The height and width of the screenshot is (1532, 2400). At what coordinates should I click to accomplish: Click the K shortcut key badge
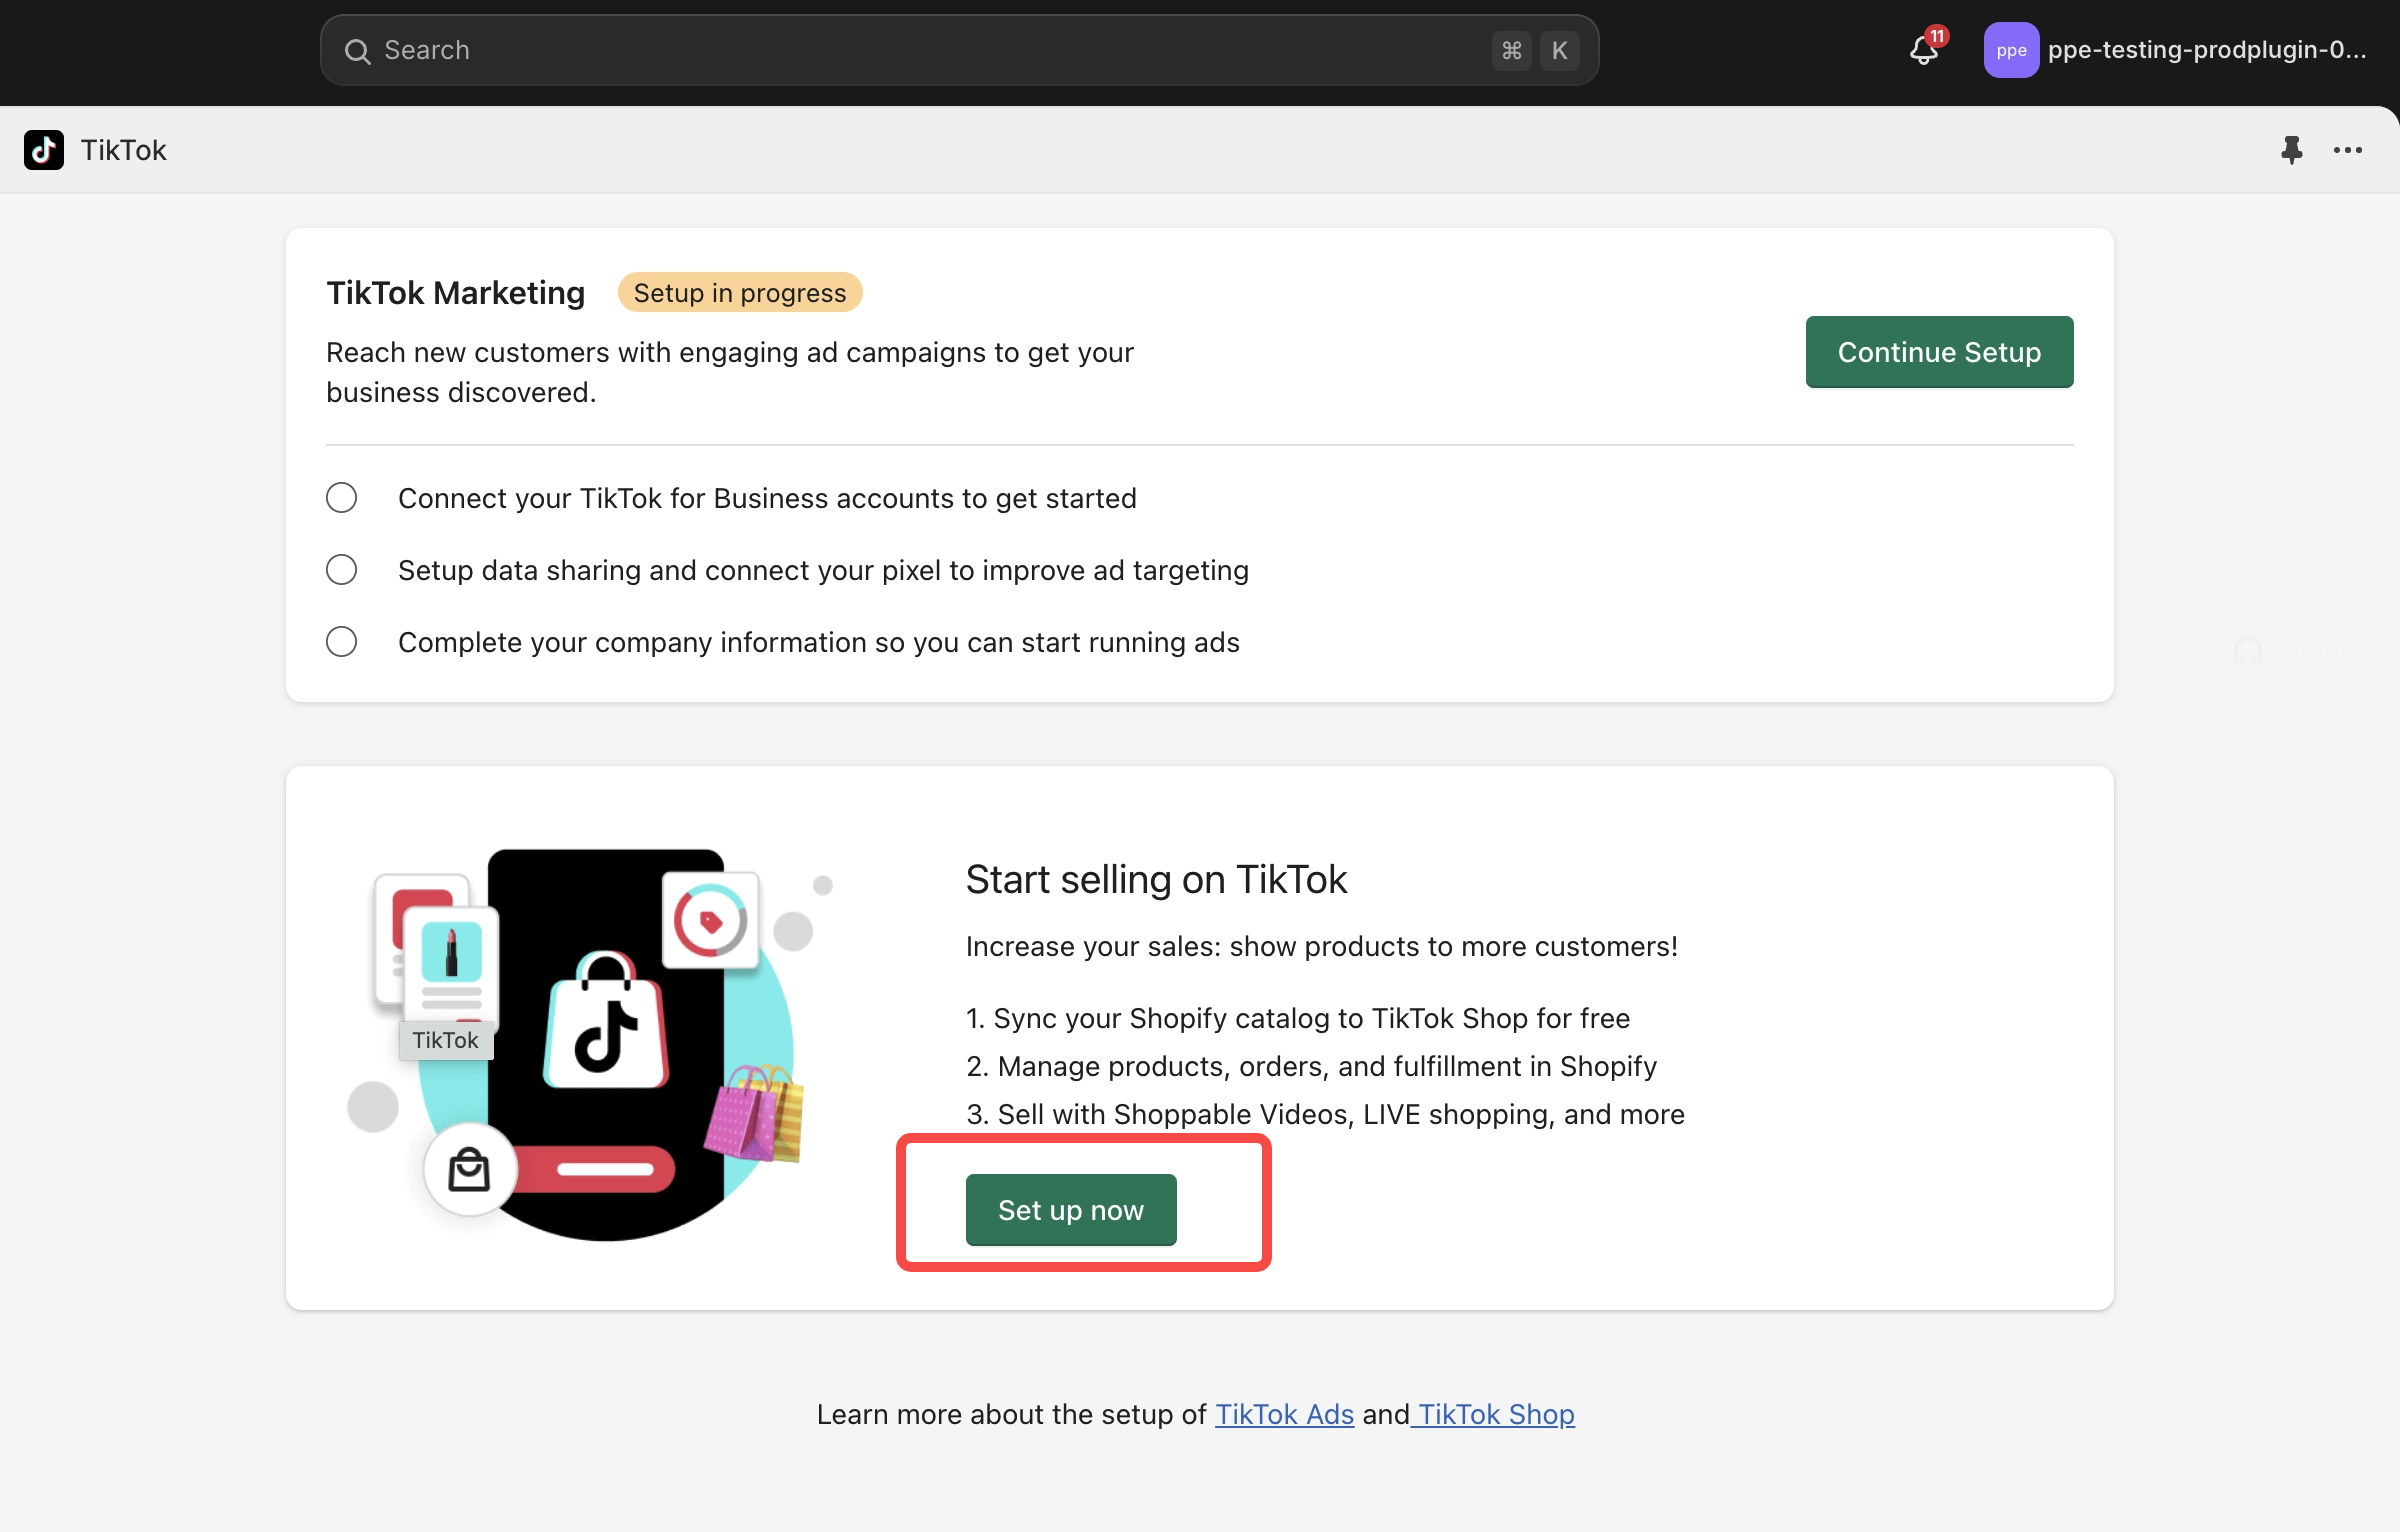(x=1559, y=50)
